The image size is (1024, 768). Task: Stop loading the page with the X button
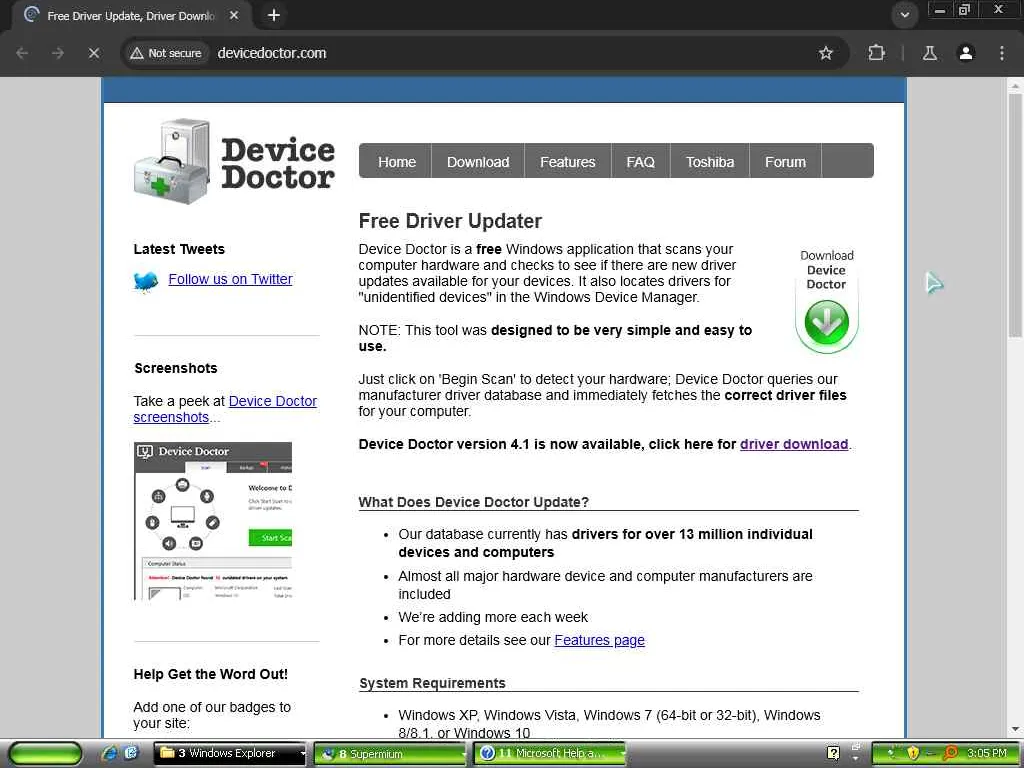94,53
